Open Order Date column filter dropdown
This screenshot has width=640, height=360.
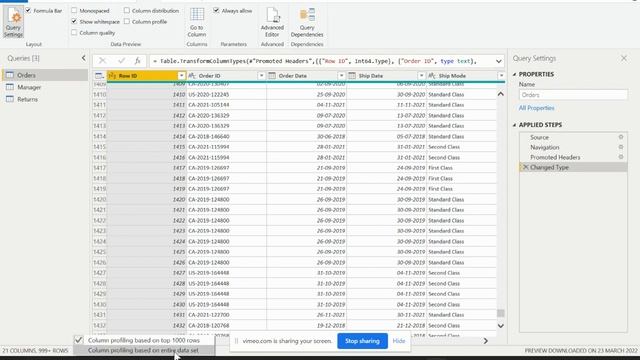point(341,76)
